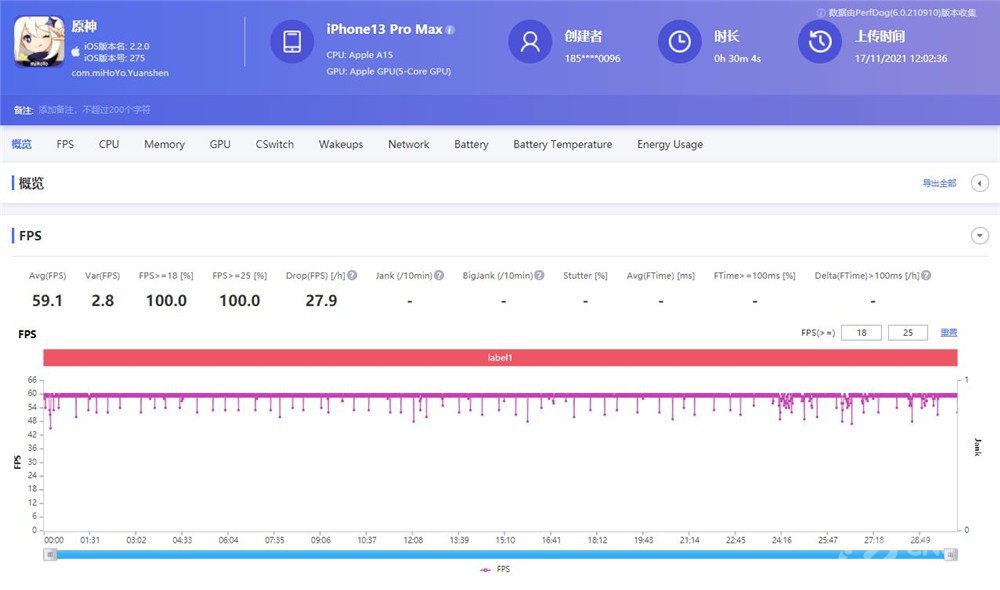1000x590 pixels.
Task: Collapse the overview panel arrow button
Action: coord(980,183)
